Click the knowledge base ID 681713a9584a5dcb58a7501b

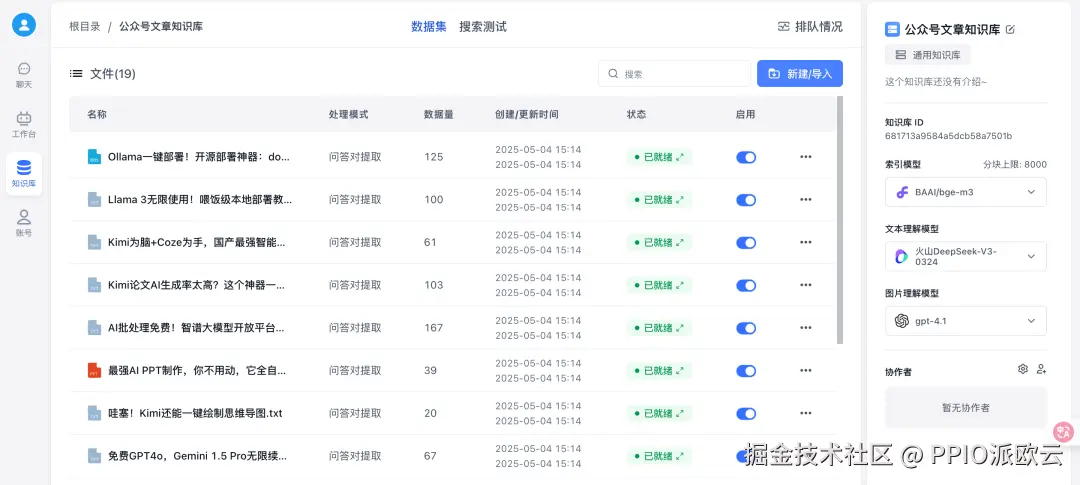tap(948, 136)
